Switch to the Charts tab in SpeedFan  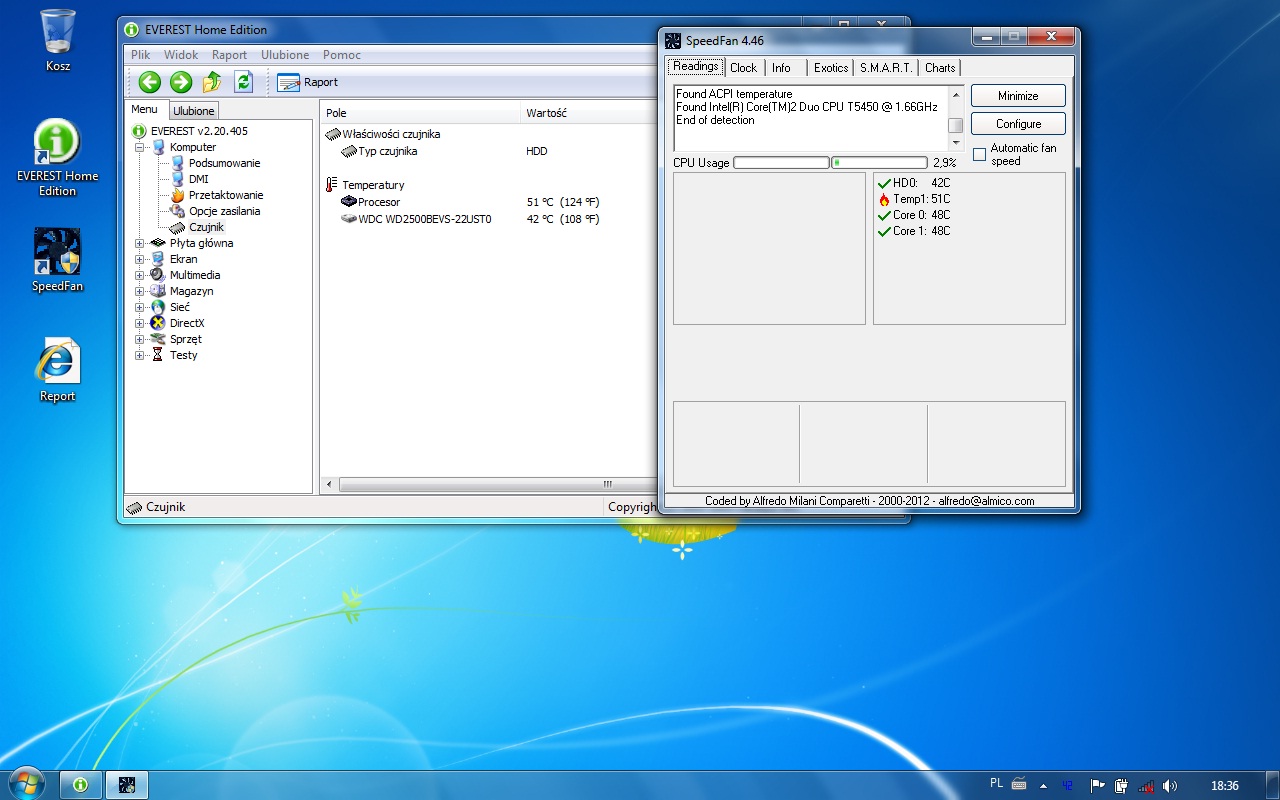(x=939, y=67)
